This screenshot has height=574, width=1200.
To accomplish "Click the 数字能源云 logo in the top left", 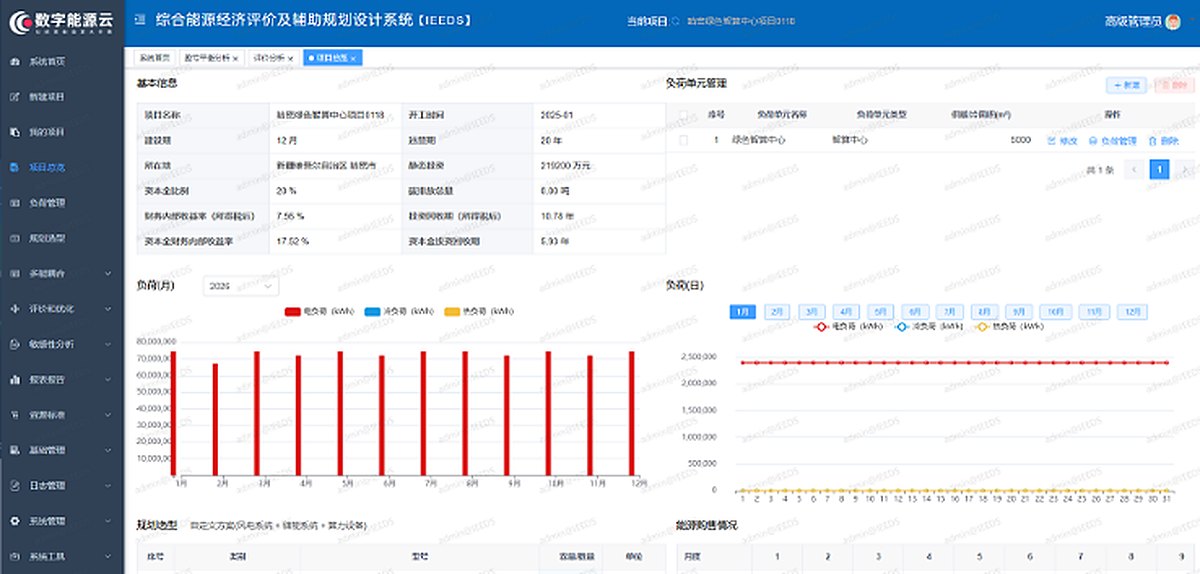I will 62,21.
